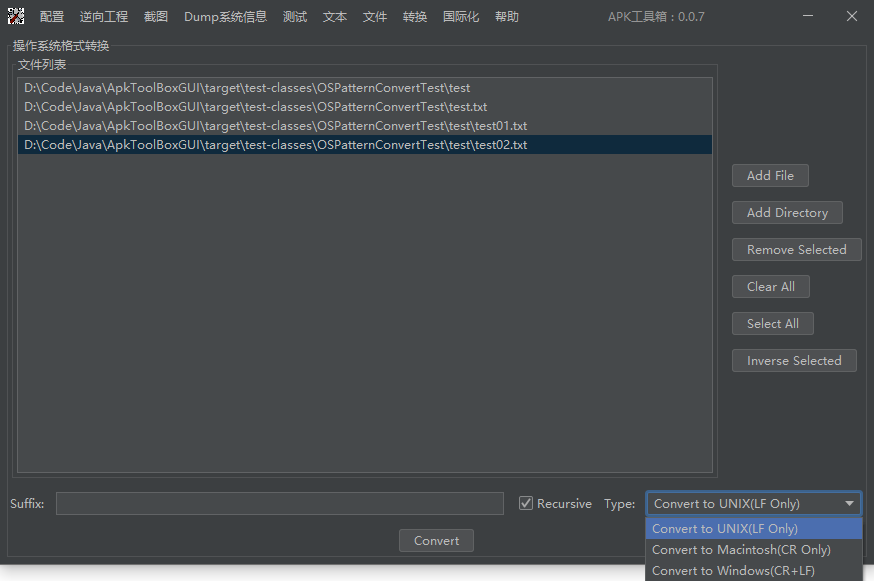Start conversion with Convert button
The height and width of the screenshot is (581, 874).
[436, 541]
